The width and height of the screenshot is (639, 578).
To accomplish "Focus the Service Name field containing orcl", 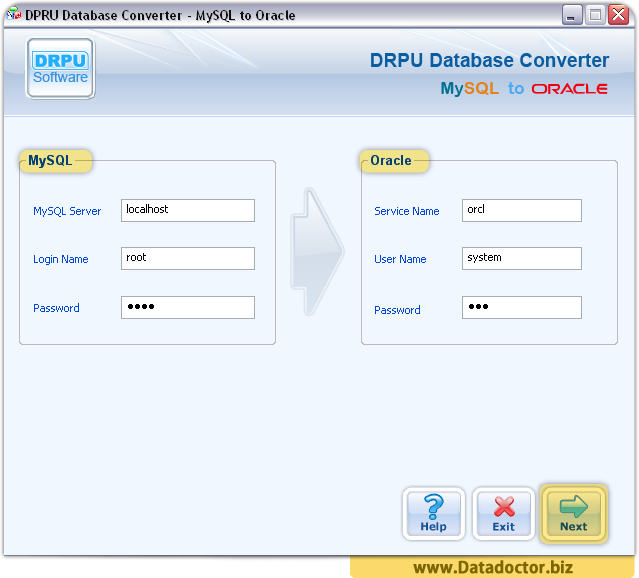I will click(x=522, y=210).
